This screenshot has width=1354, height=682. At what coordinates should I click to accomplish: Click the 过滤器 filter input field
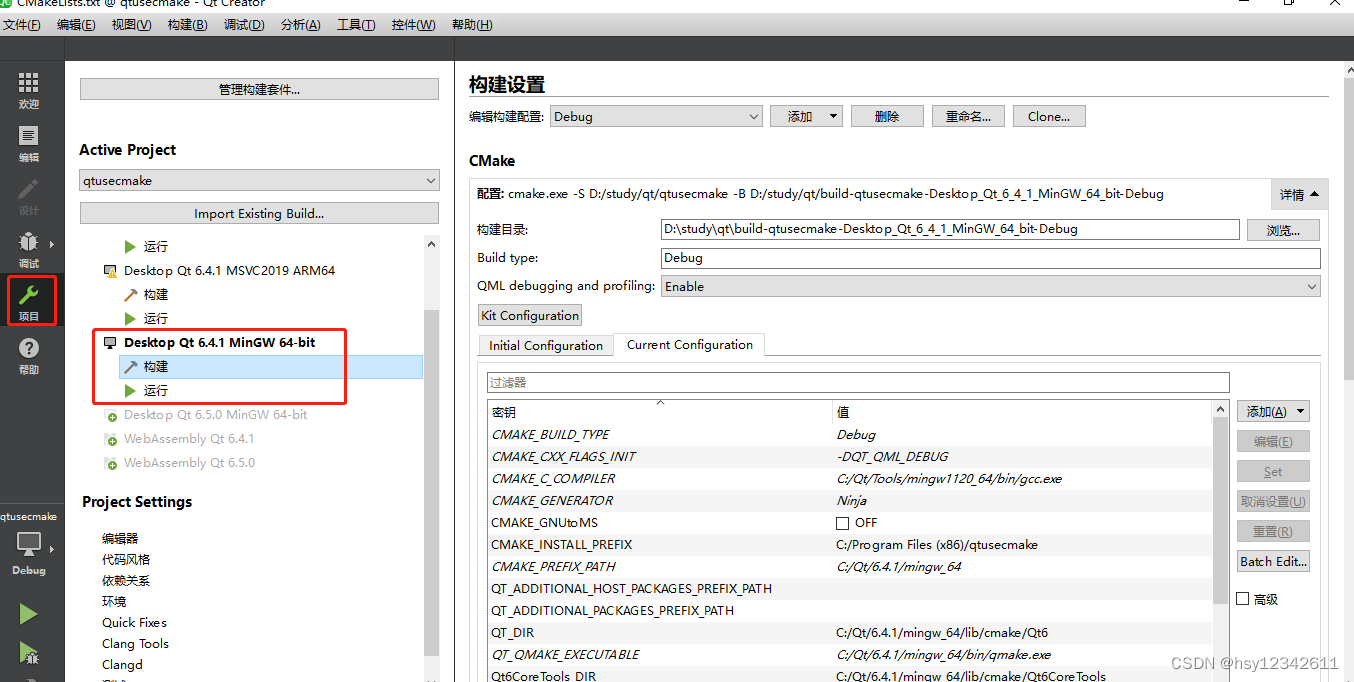point(855,382)
